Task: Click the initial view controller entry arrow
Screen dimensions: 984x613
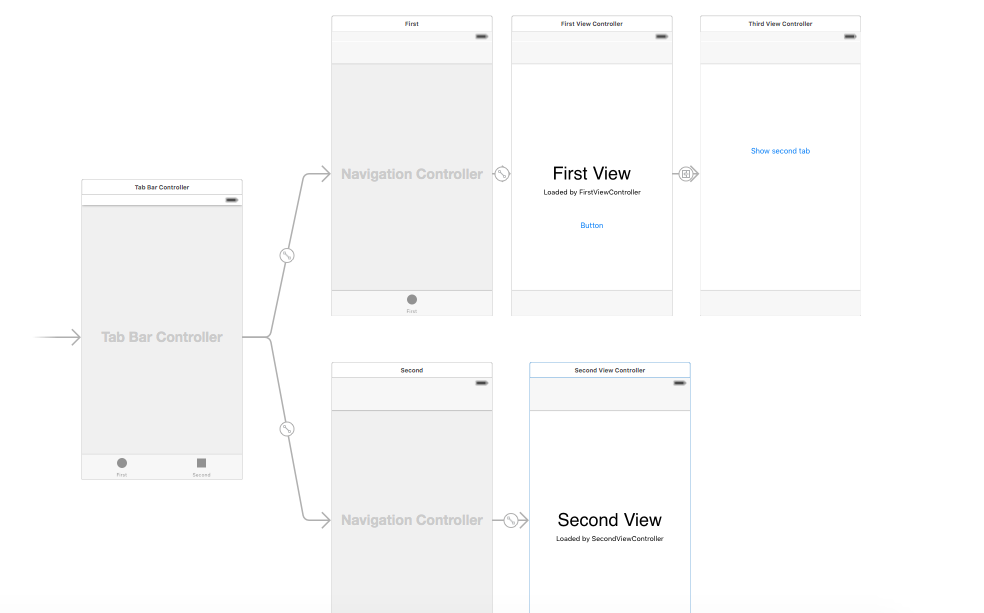Action: click(58, 337)
